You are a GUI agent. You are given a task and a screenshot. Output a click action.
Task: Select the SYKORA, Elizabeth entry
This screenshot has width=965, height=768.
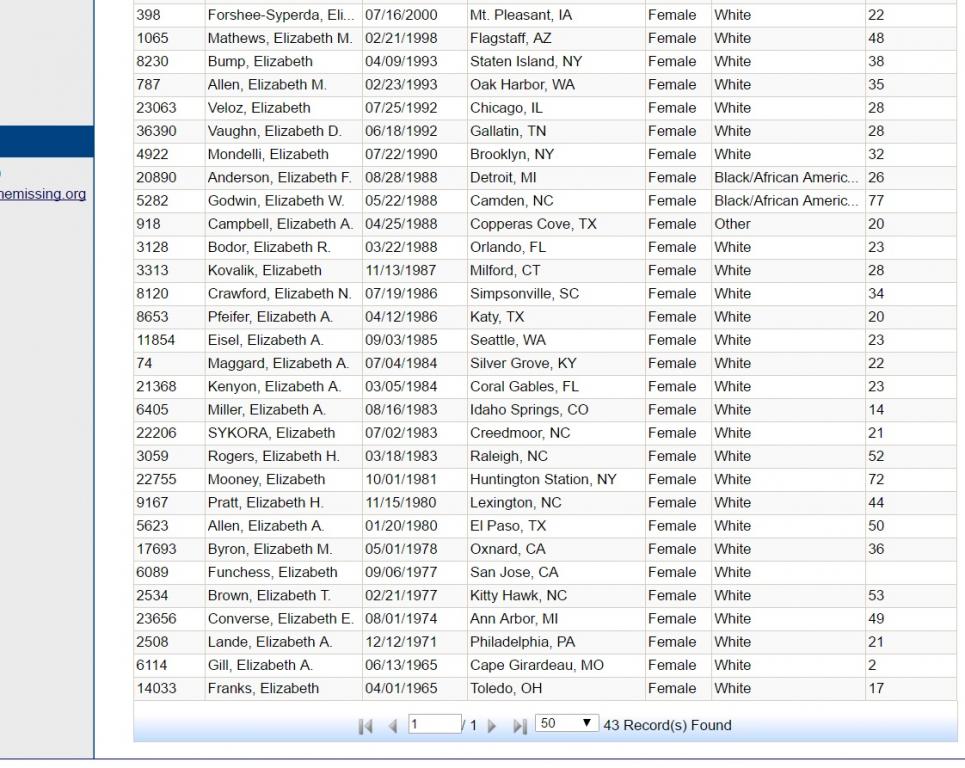point(271,433)
